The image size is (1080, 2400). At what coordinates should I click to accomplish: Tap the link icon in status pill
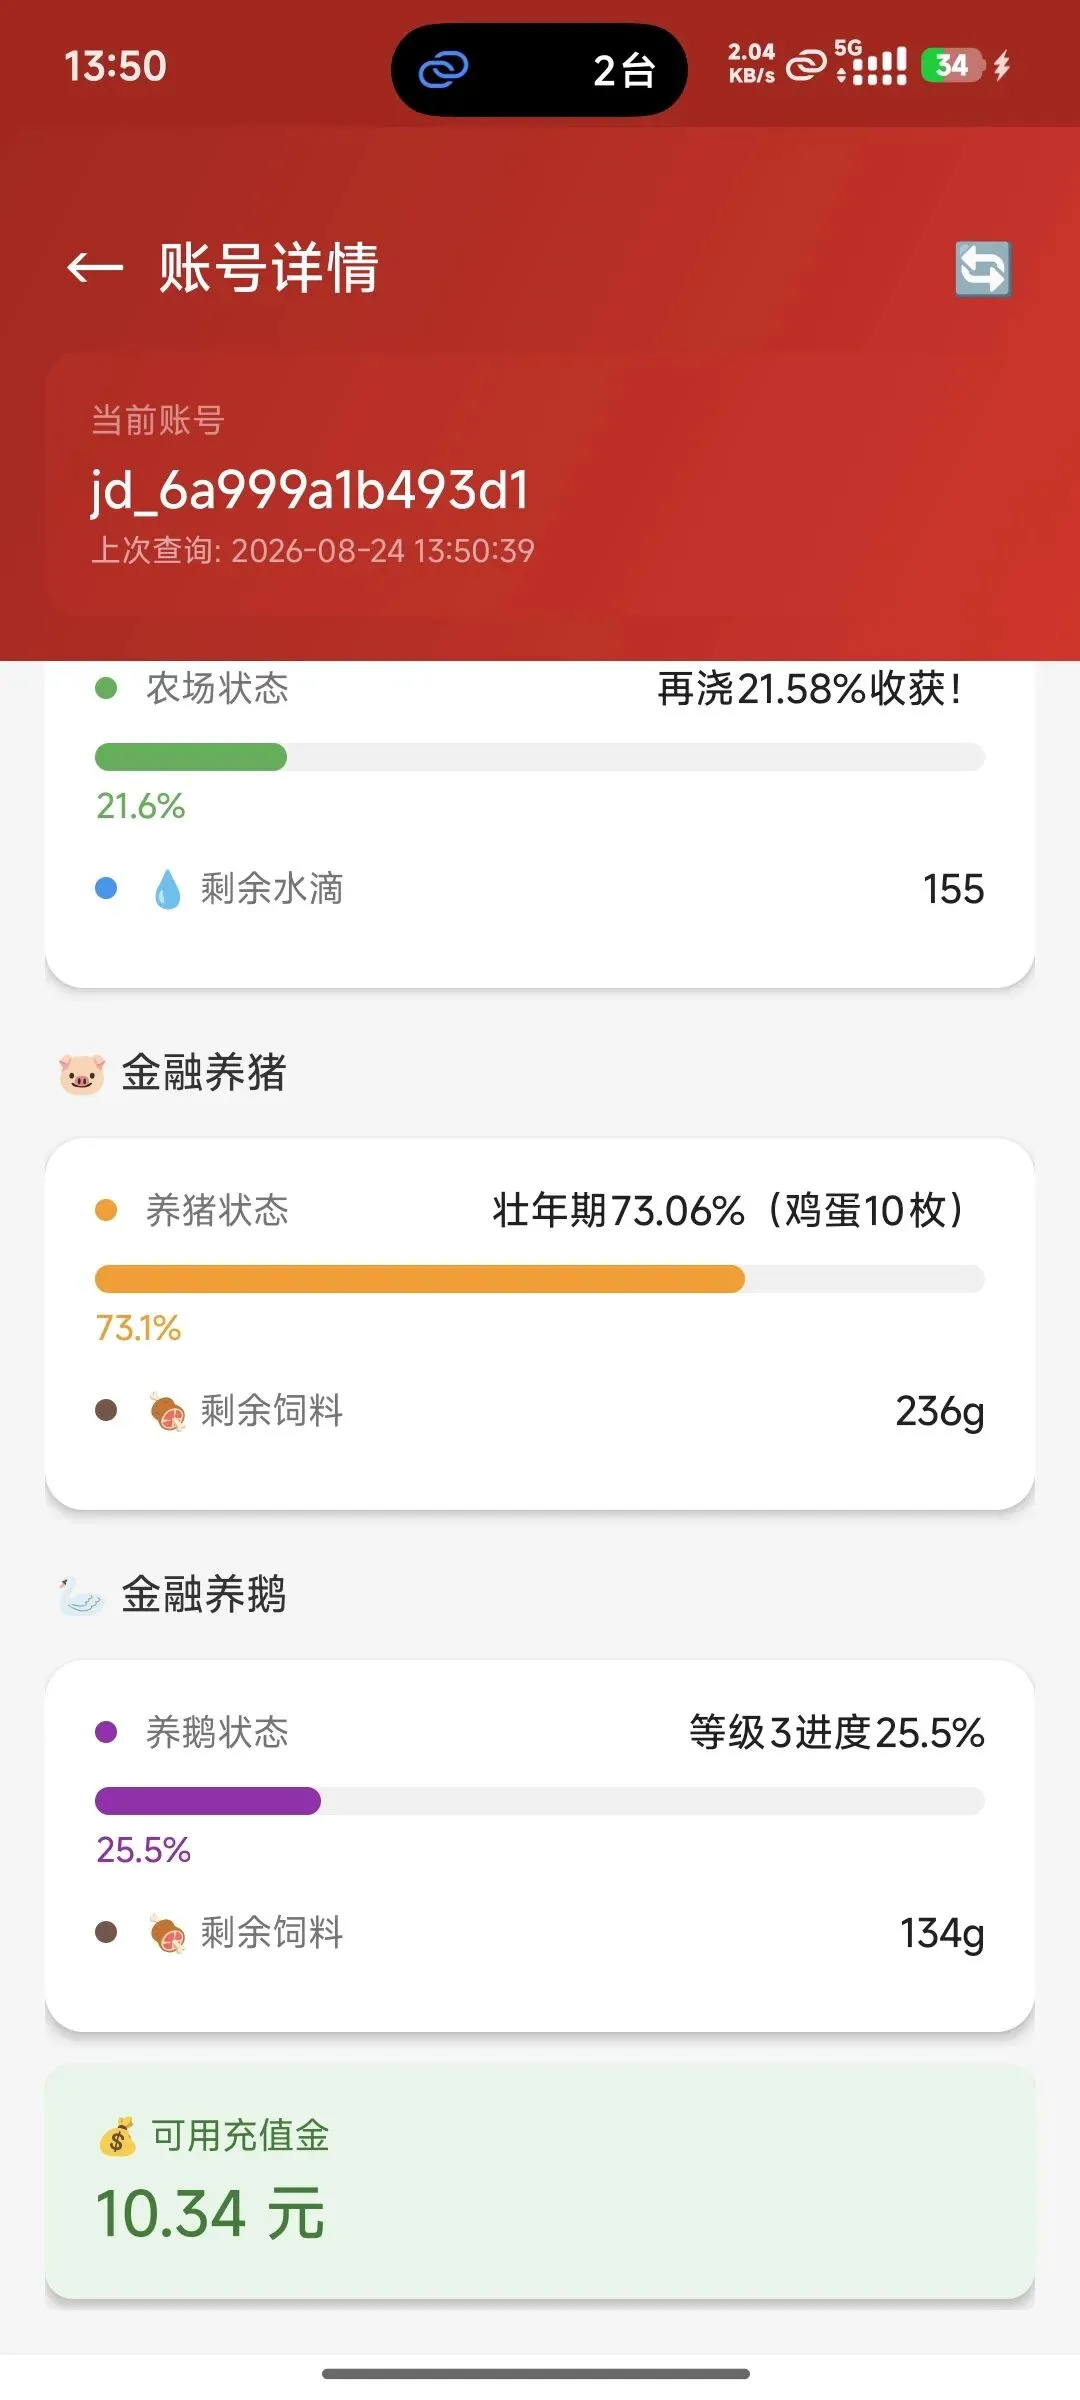[x=443, y=70]
